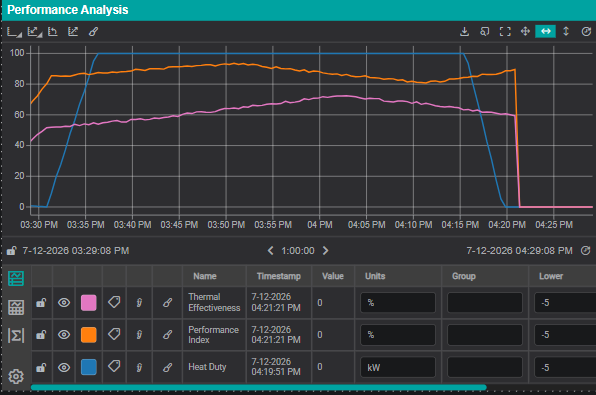Switch to the chart table view tab

pyautogui.click(x=16, y=307)
